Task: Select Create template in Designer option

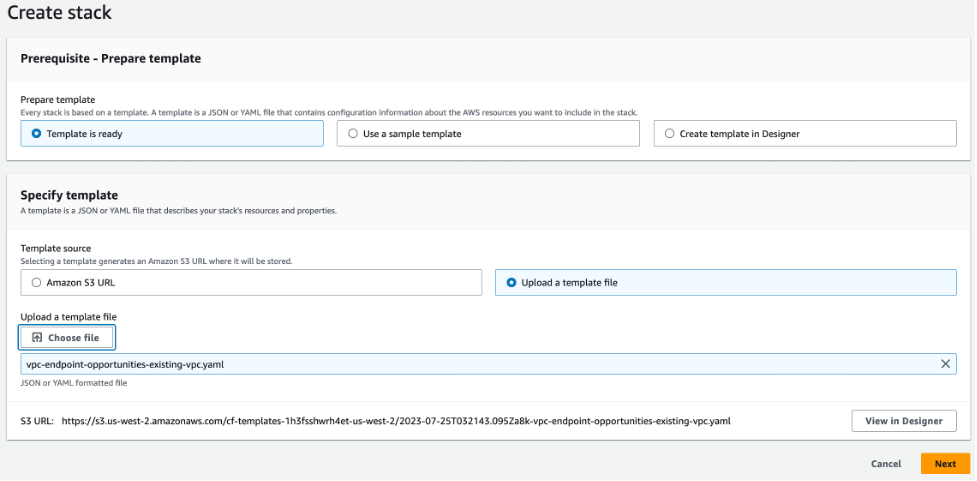Action: coord(804,133)
